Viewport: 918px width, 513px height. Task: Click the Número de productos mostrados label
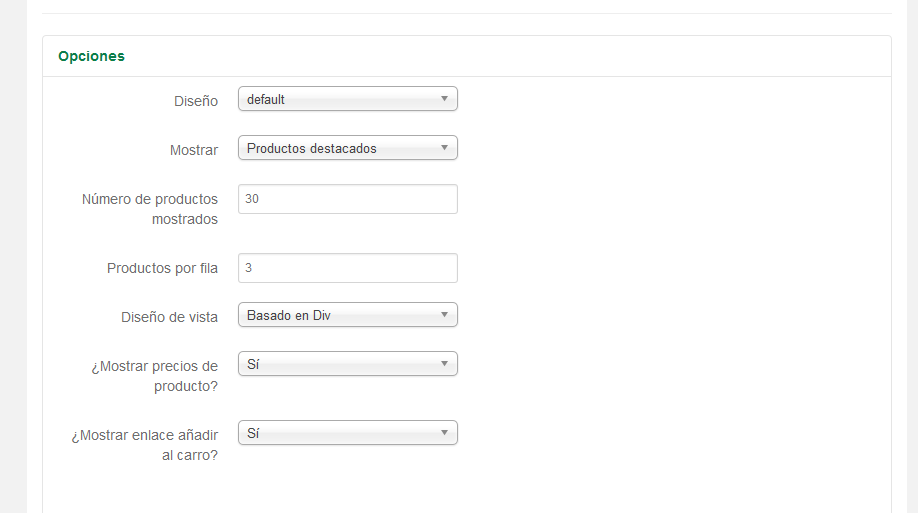pyautogui.click(x=150, y=209)
